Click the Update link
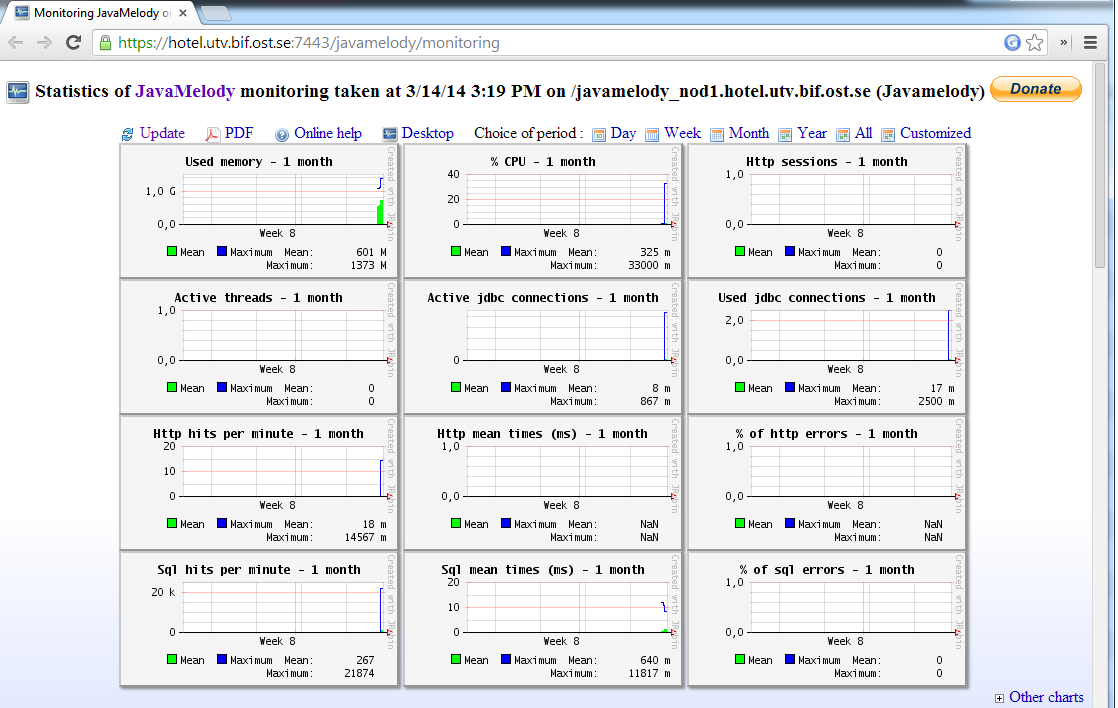1118x708 pixels. point(162,133)
